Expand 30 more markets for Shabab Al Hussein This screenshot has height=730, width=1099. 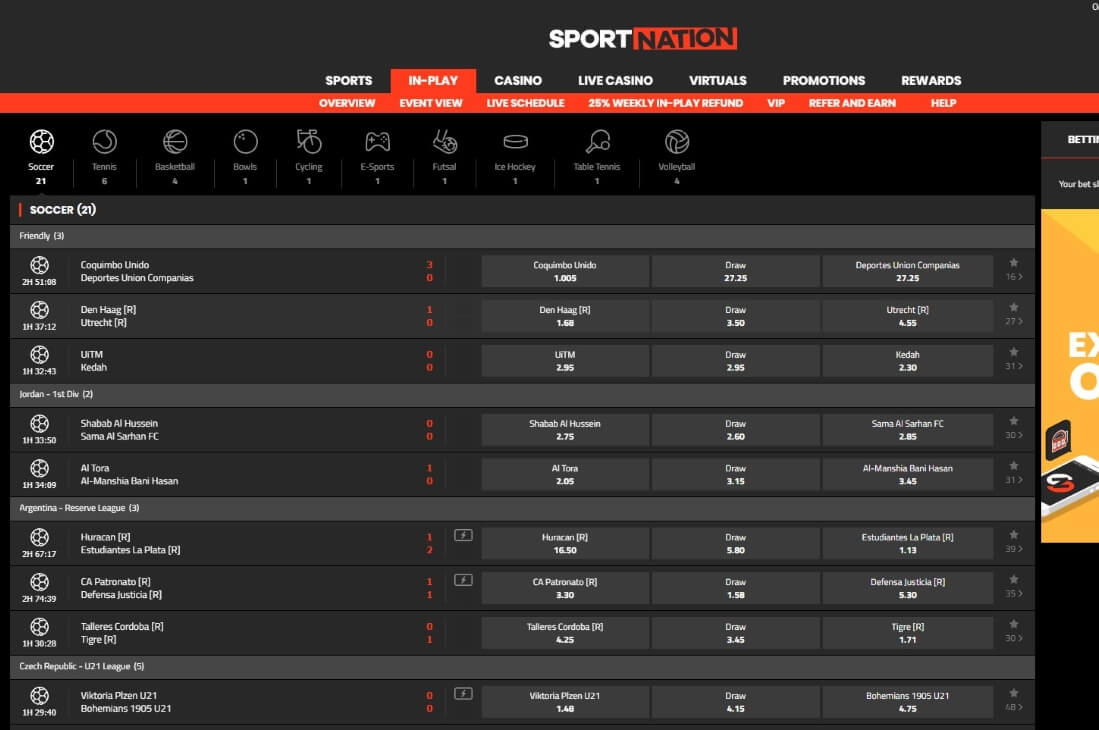point(1013,435)
